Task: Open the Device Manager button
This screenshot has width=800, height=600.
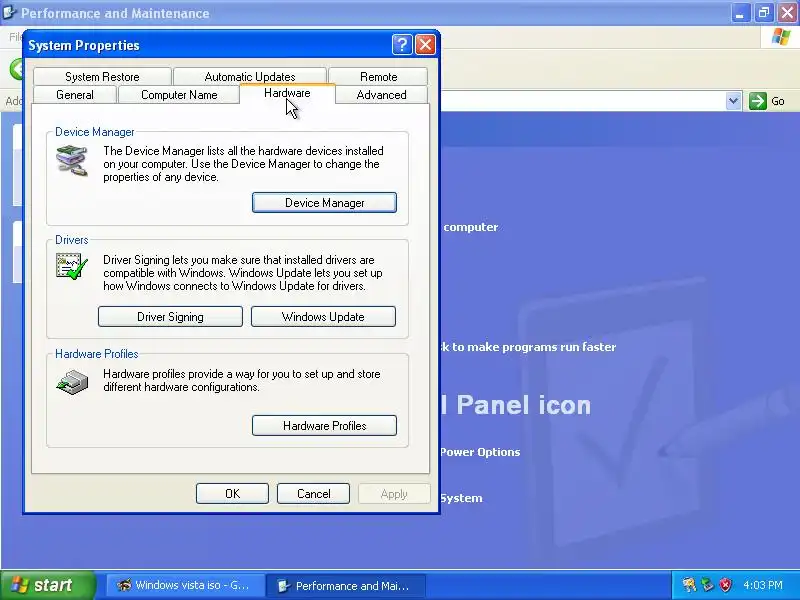Action: click(x=324, y=203)
